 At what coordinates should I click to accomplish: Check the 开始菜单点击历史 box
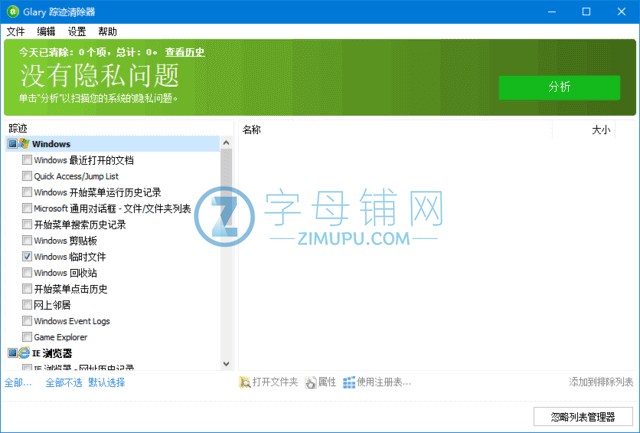[x=27, y=289]
